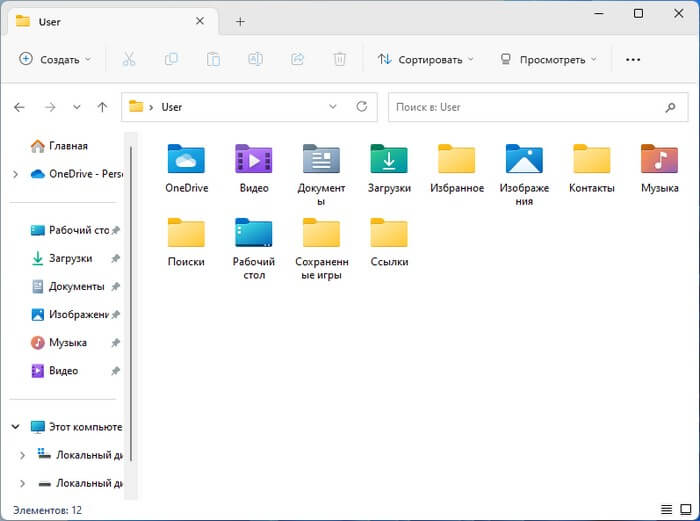
Task: Close the User tab
Action: pos(200,21)
